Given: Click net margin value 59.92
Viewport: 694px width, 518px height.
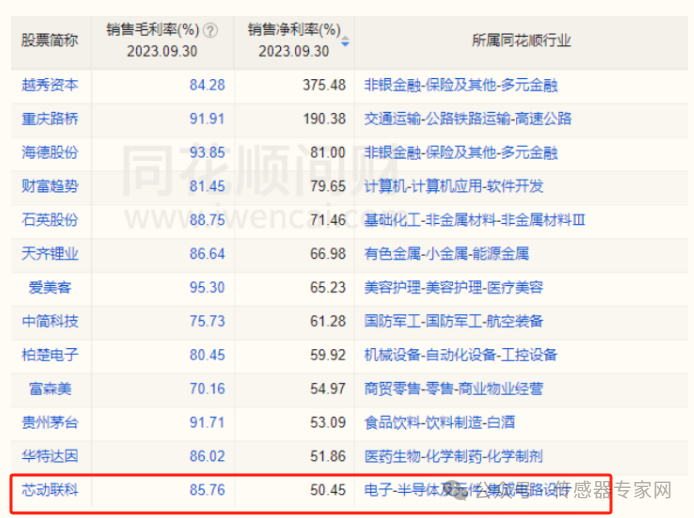Looking at the screenshot, I should tap(328, 355).
